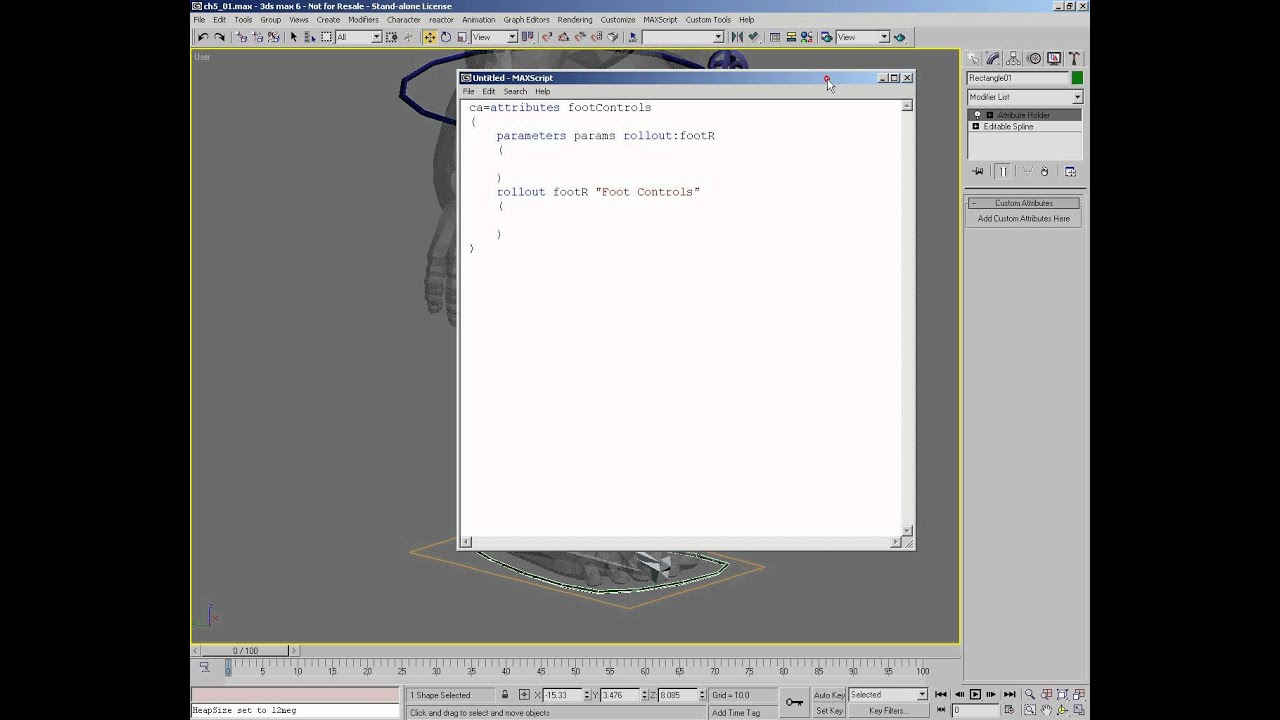
Task: Toggle the Selection Lock padlock
Action: coord(504,695)
